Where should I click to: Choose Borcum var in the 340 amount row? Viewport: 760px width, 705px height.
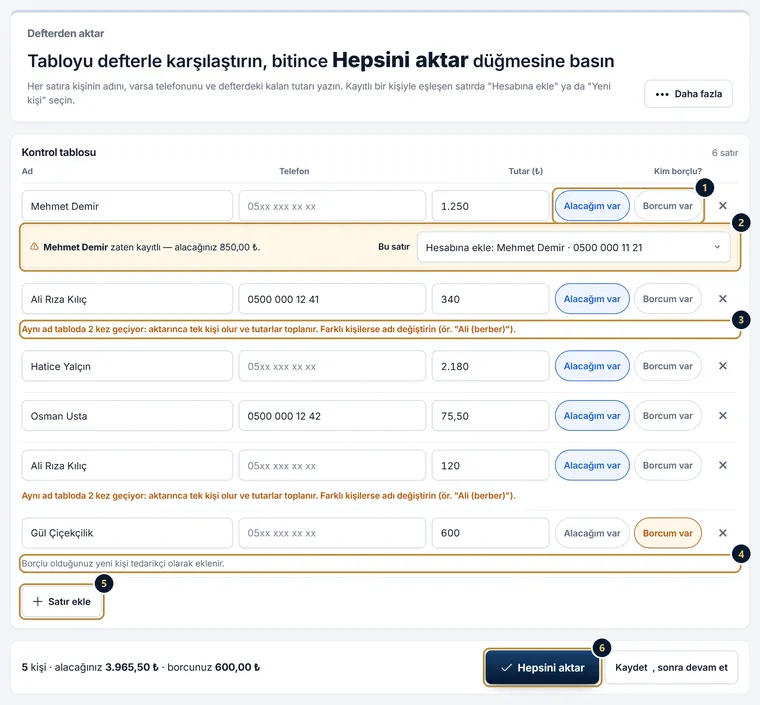[x=667, y=299]
